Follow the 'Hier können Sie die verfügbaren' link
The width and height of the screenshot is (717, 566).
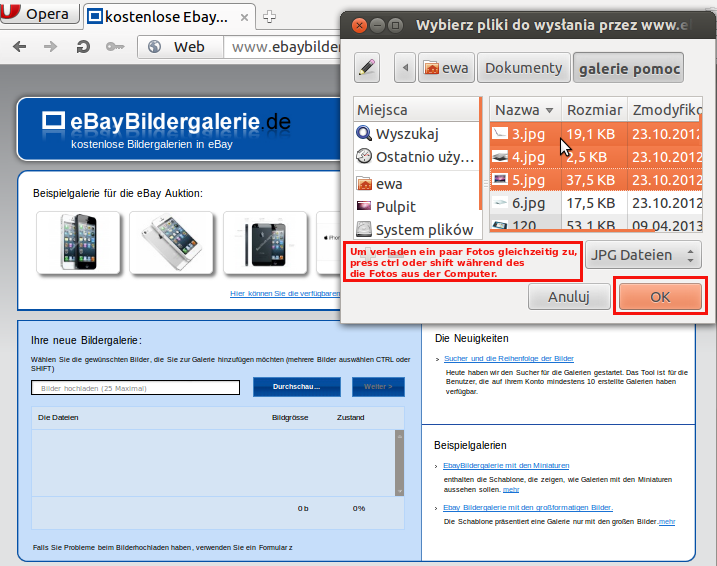tap(285, 294)
